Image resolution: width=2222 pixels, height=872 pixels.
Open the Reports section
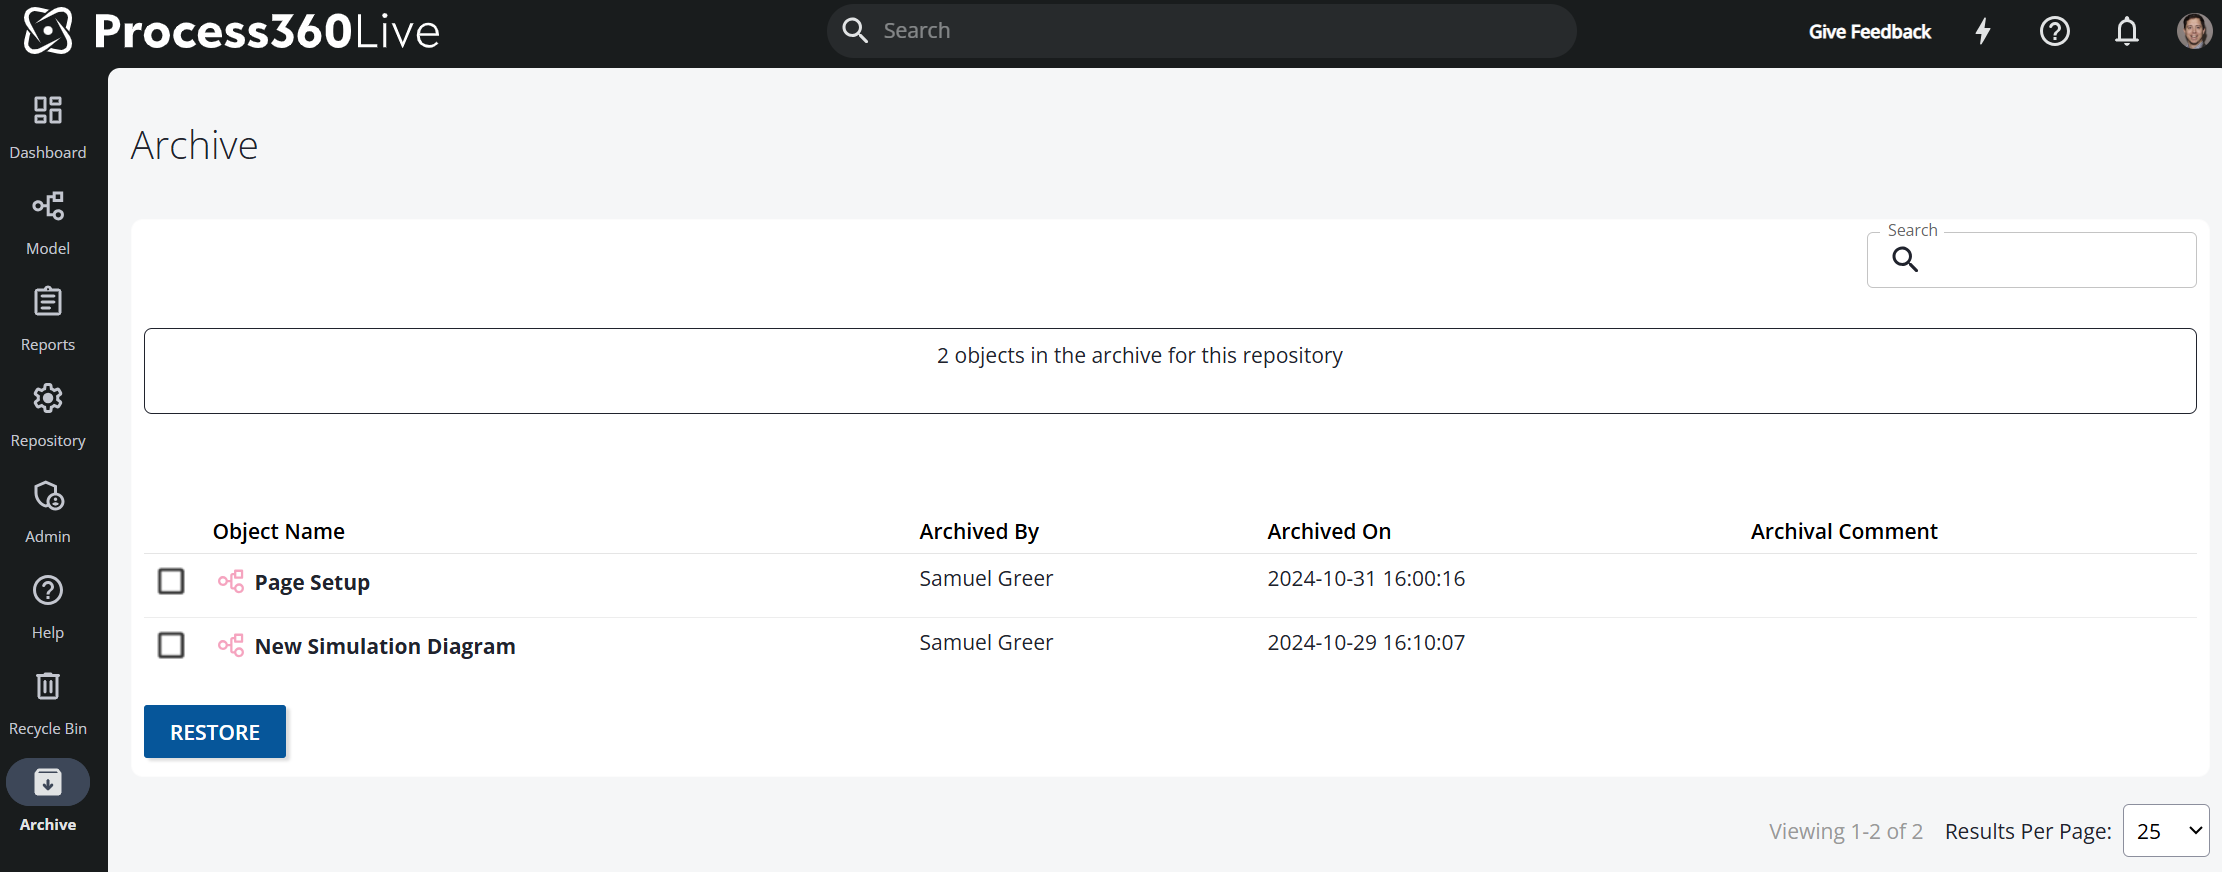pyautogui.click(x=48, y=319)
